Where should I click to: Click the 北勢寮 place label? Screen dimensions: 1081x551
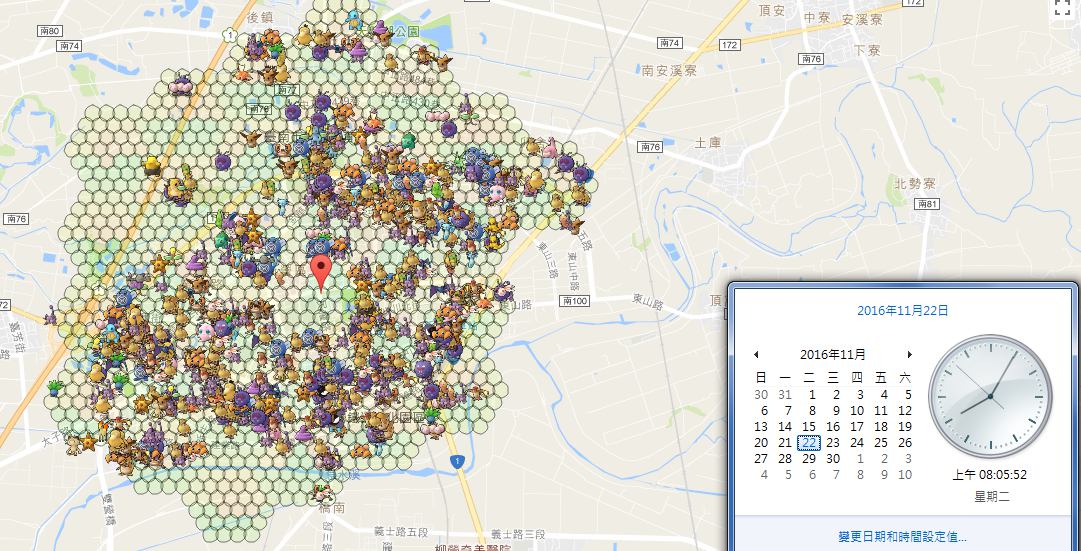click(914, 183)
